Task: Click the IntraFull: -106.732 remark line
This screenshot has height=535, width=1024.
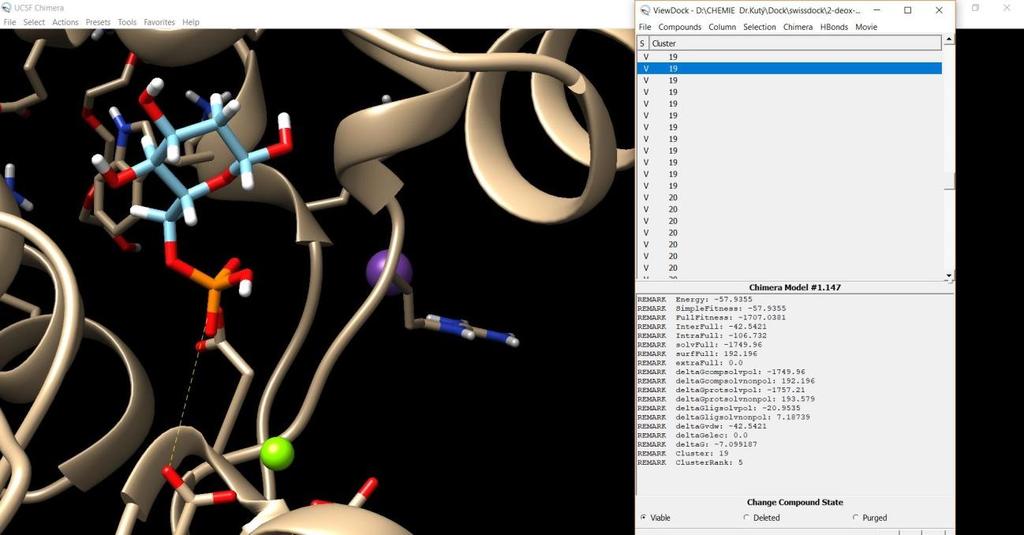Action: (702, 335)
